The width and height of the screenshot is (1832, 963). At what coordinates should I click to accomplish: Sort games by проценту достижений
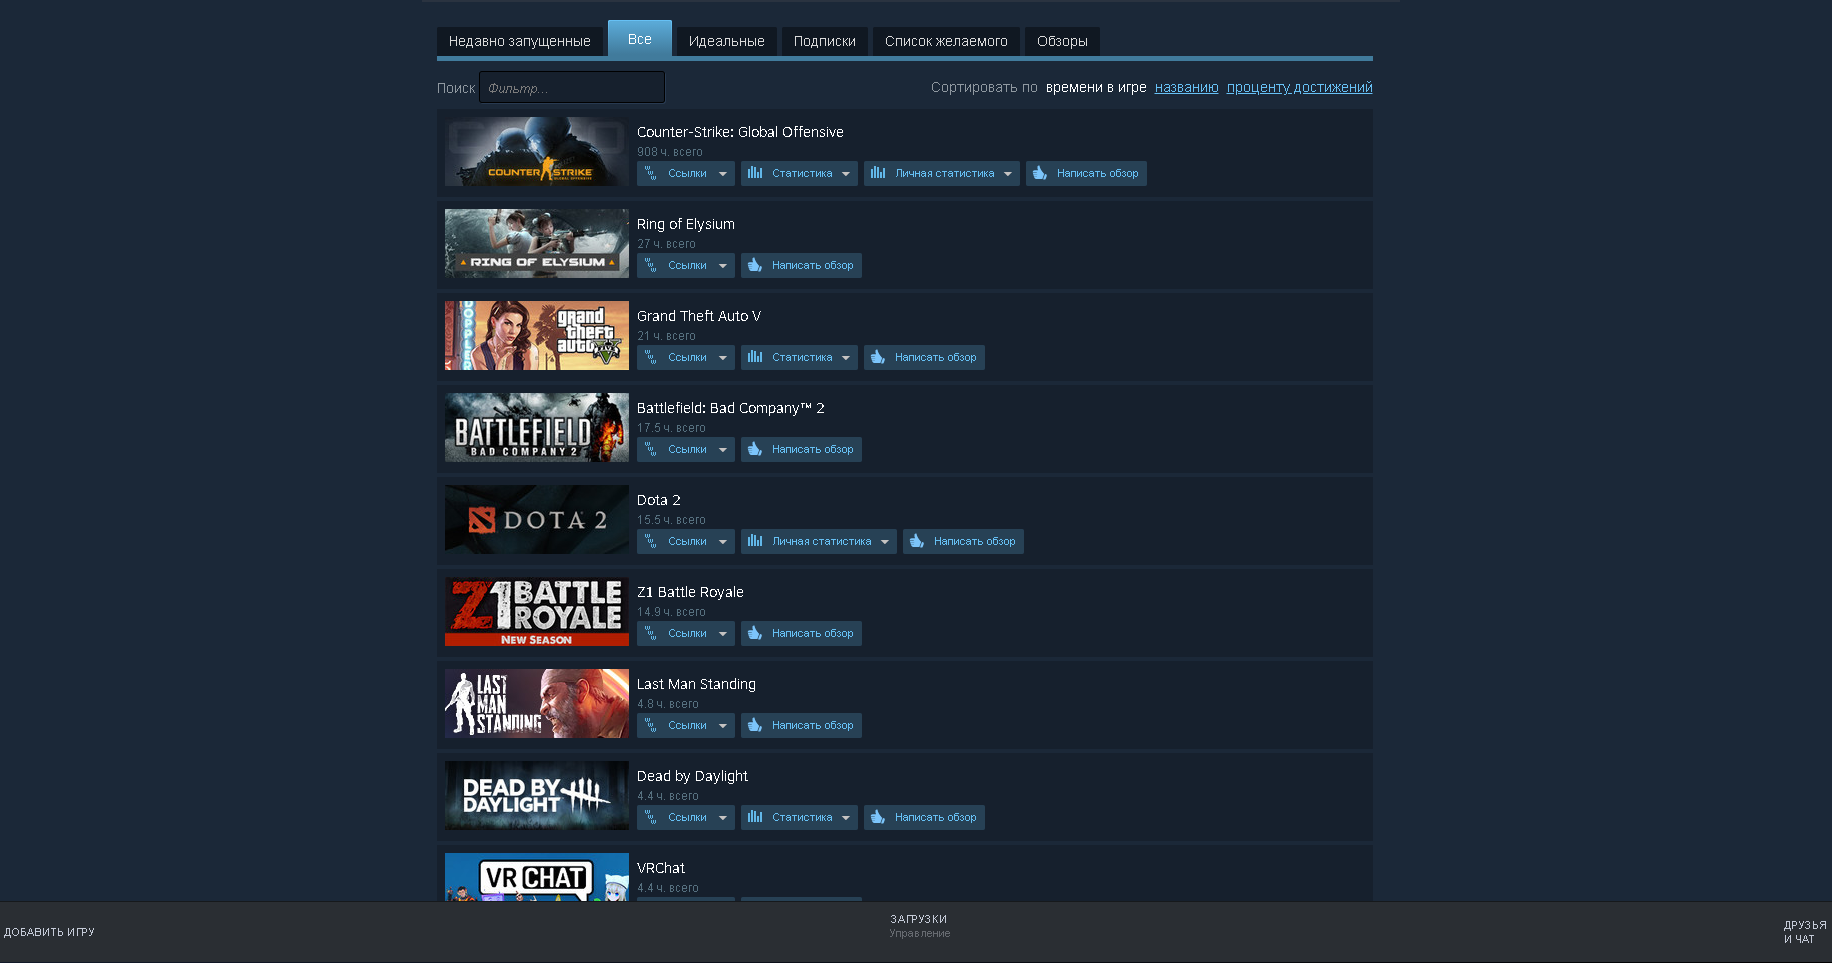tap(1300, 87)
